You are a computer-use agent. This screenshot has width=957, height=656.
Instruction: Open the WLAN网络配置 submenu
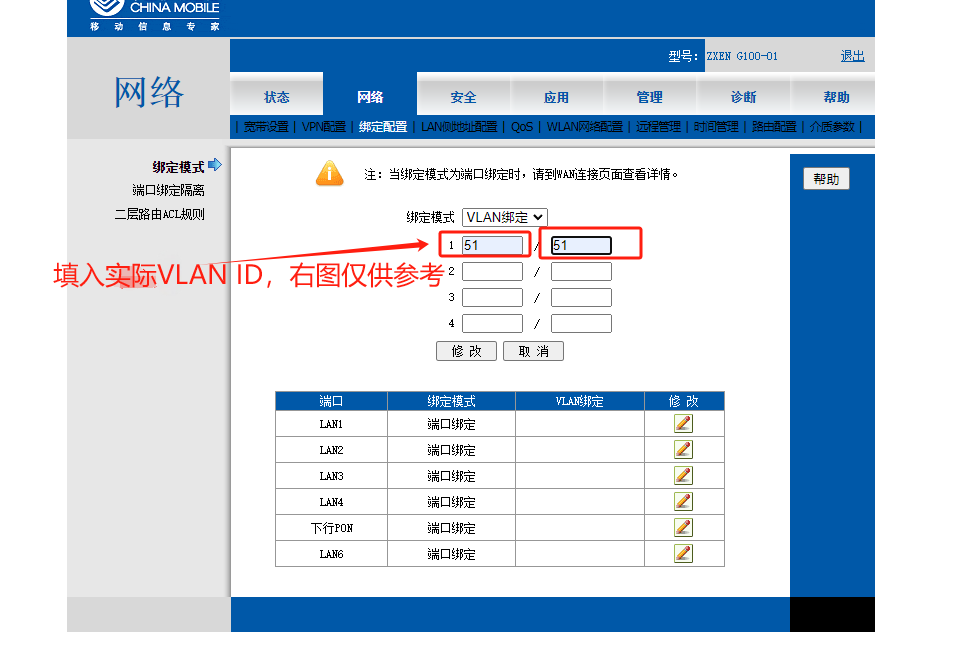[585, 127]
